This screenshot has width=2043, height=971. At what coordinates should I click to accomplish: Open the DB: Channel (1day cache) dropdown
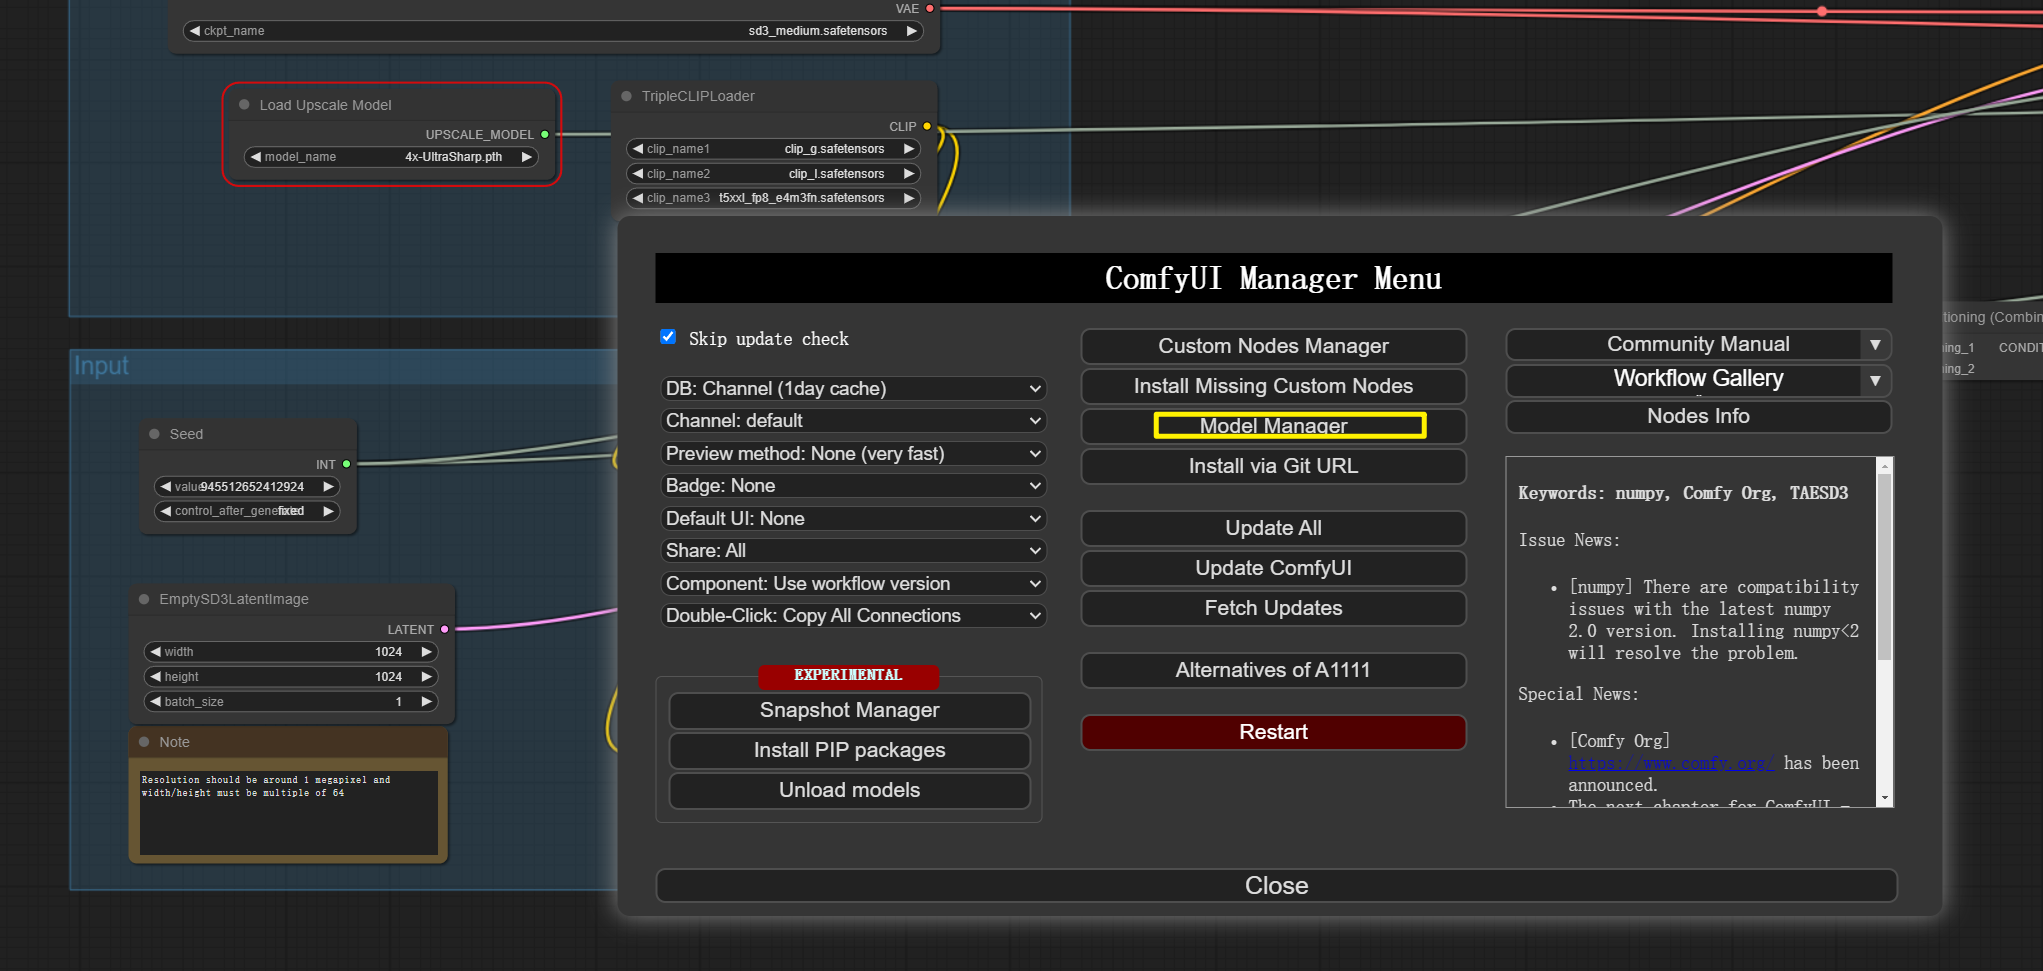(x=853, y=388)
